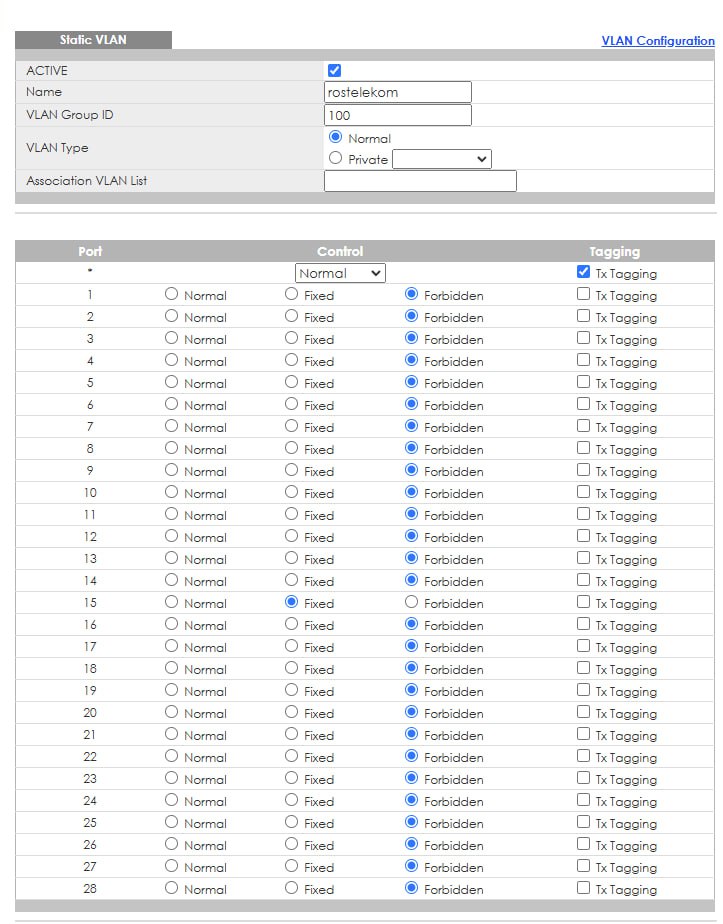
Task: Open the VLAN Configuration link
Action: (658, 41)
